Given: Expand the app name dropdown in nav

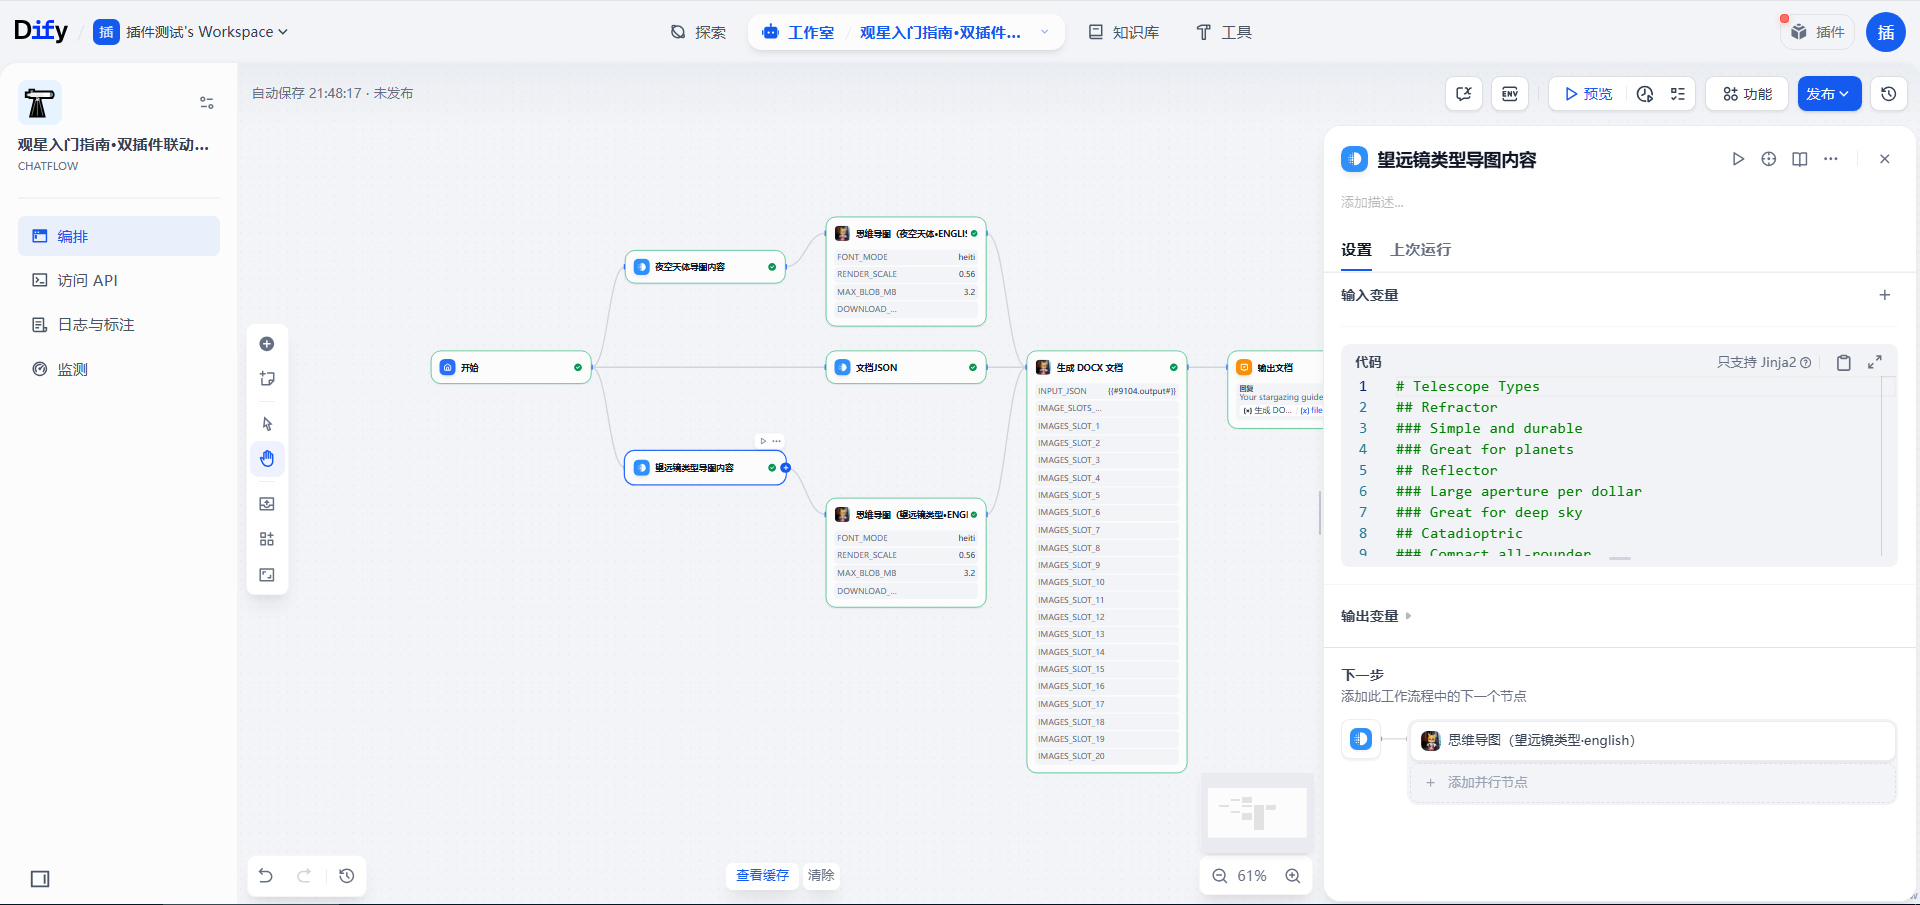Looking at the screenshot, I should point(1045,32).
